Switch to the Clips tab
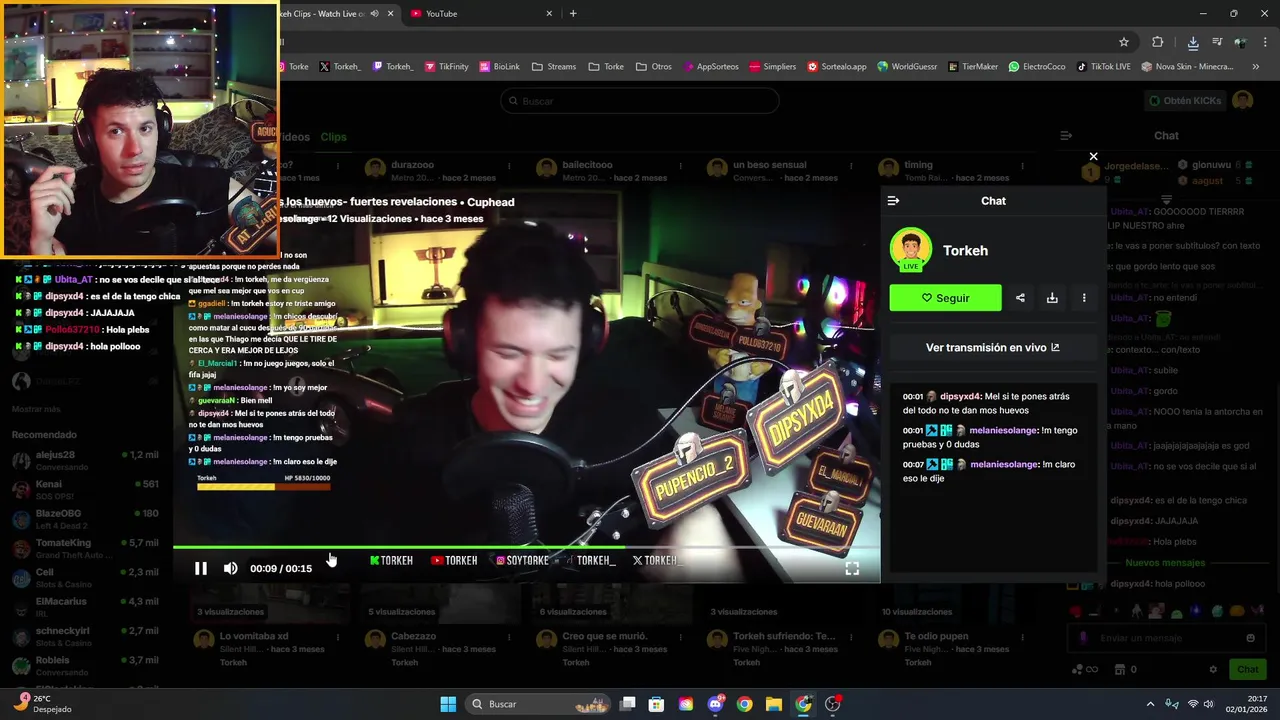Viewport: 1280px width, 720px height. [x=333, y=137]
